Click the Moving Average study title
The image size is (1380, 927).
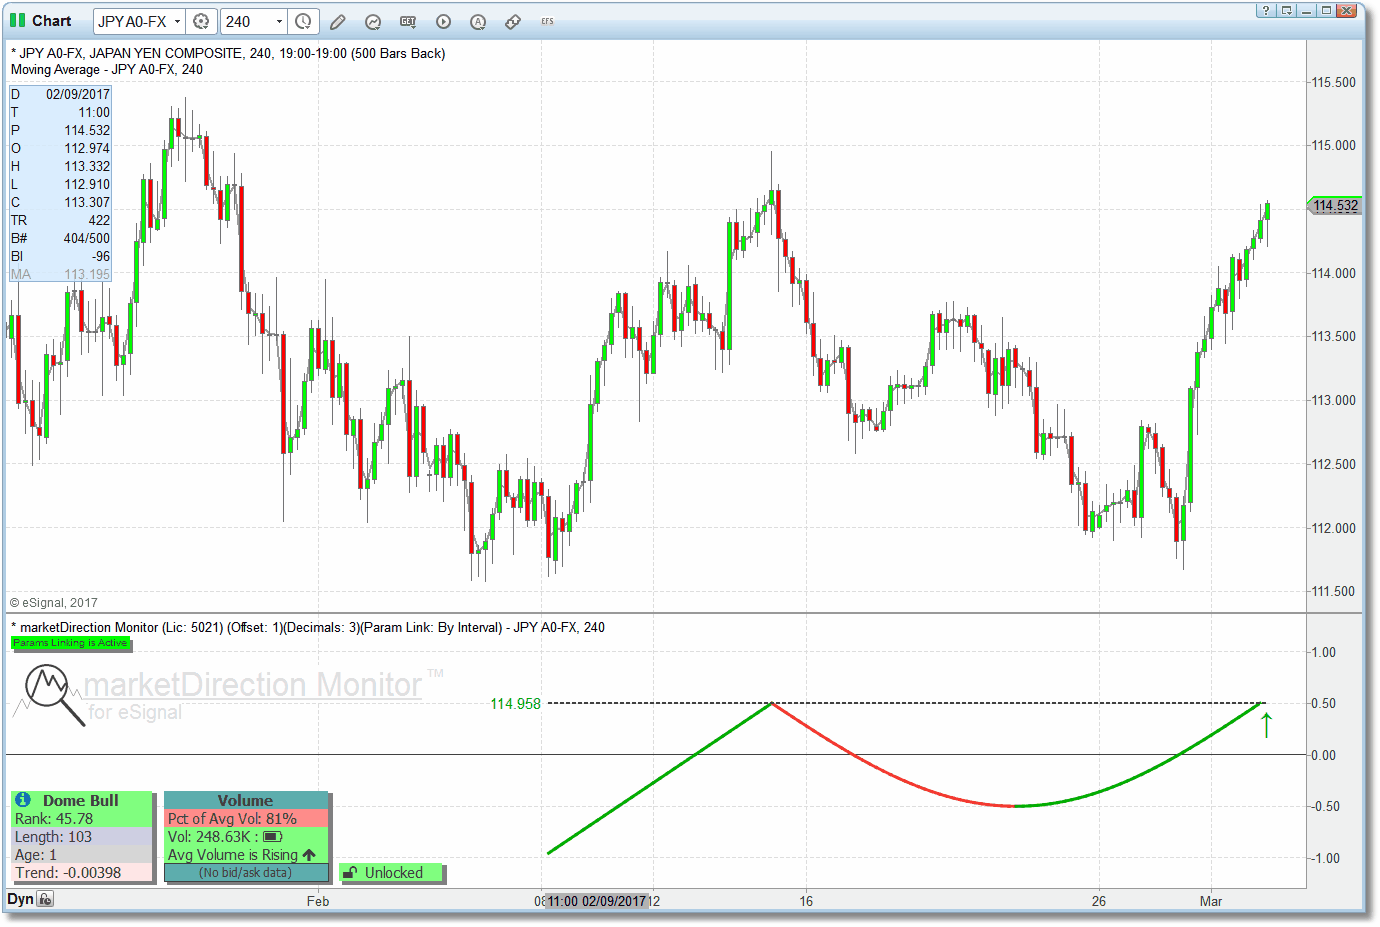(107, 70)
